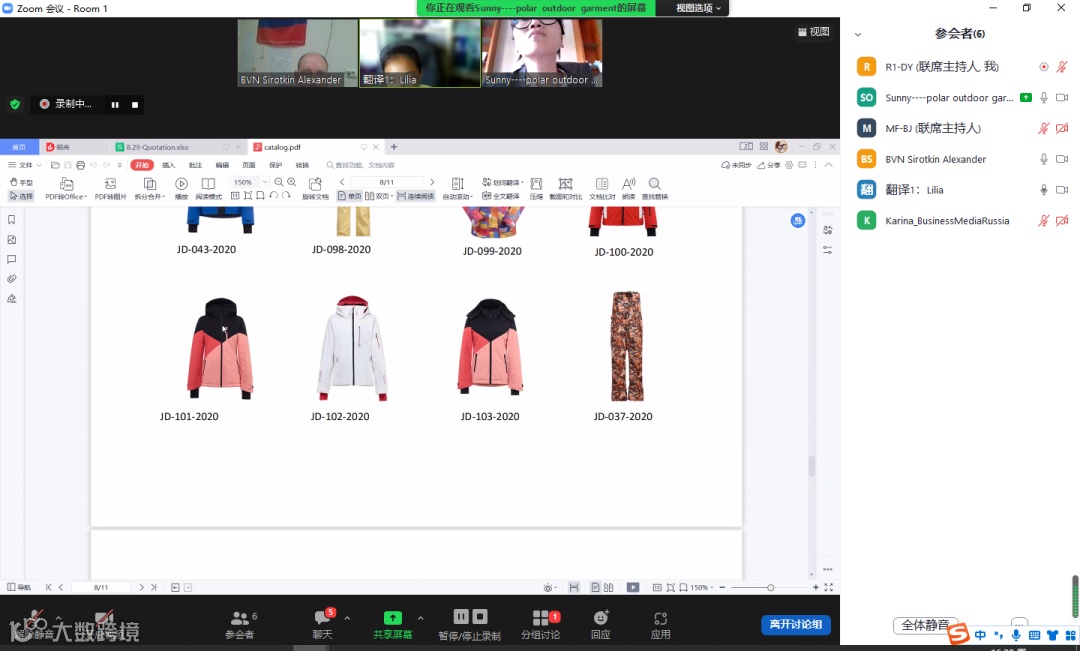Toggle microphone for BVN Sirotkin Alexander
Screen dimensions: 1080x651
pyautogui.click(x=1044, y=159)
